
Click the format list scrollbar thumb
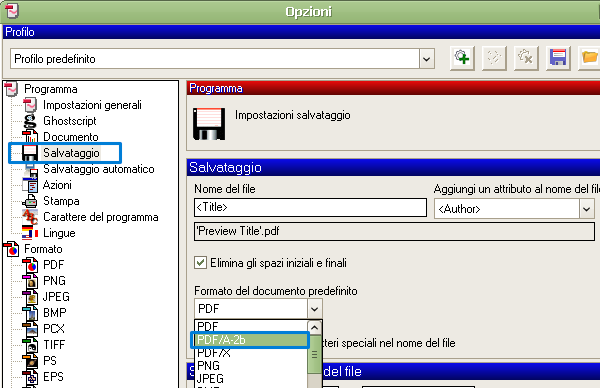click(315, 354)
